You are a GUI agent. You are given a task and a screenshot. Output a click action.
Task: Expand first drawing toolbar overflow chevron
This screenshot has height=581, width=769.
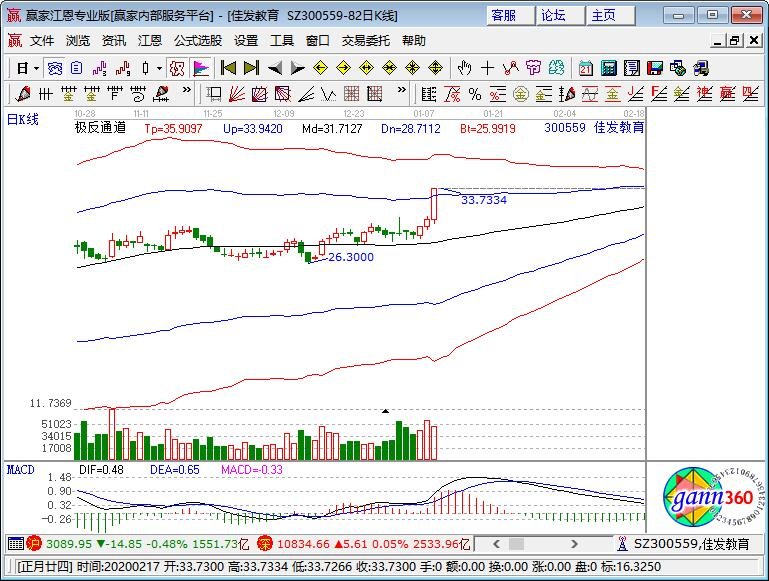[186, 90]
